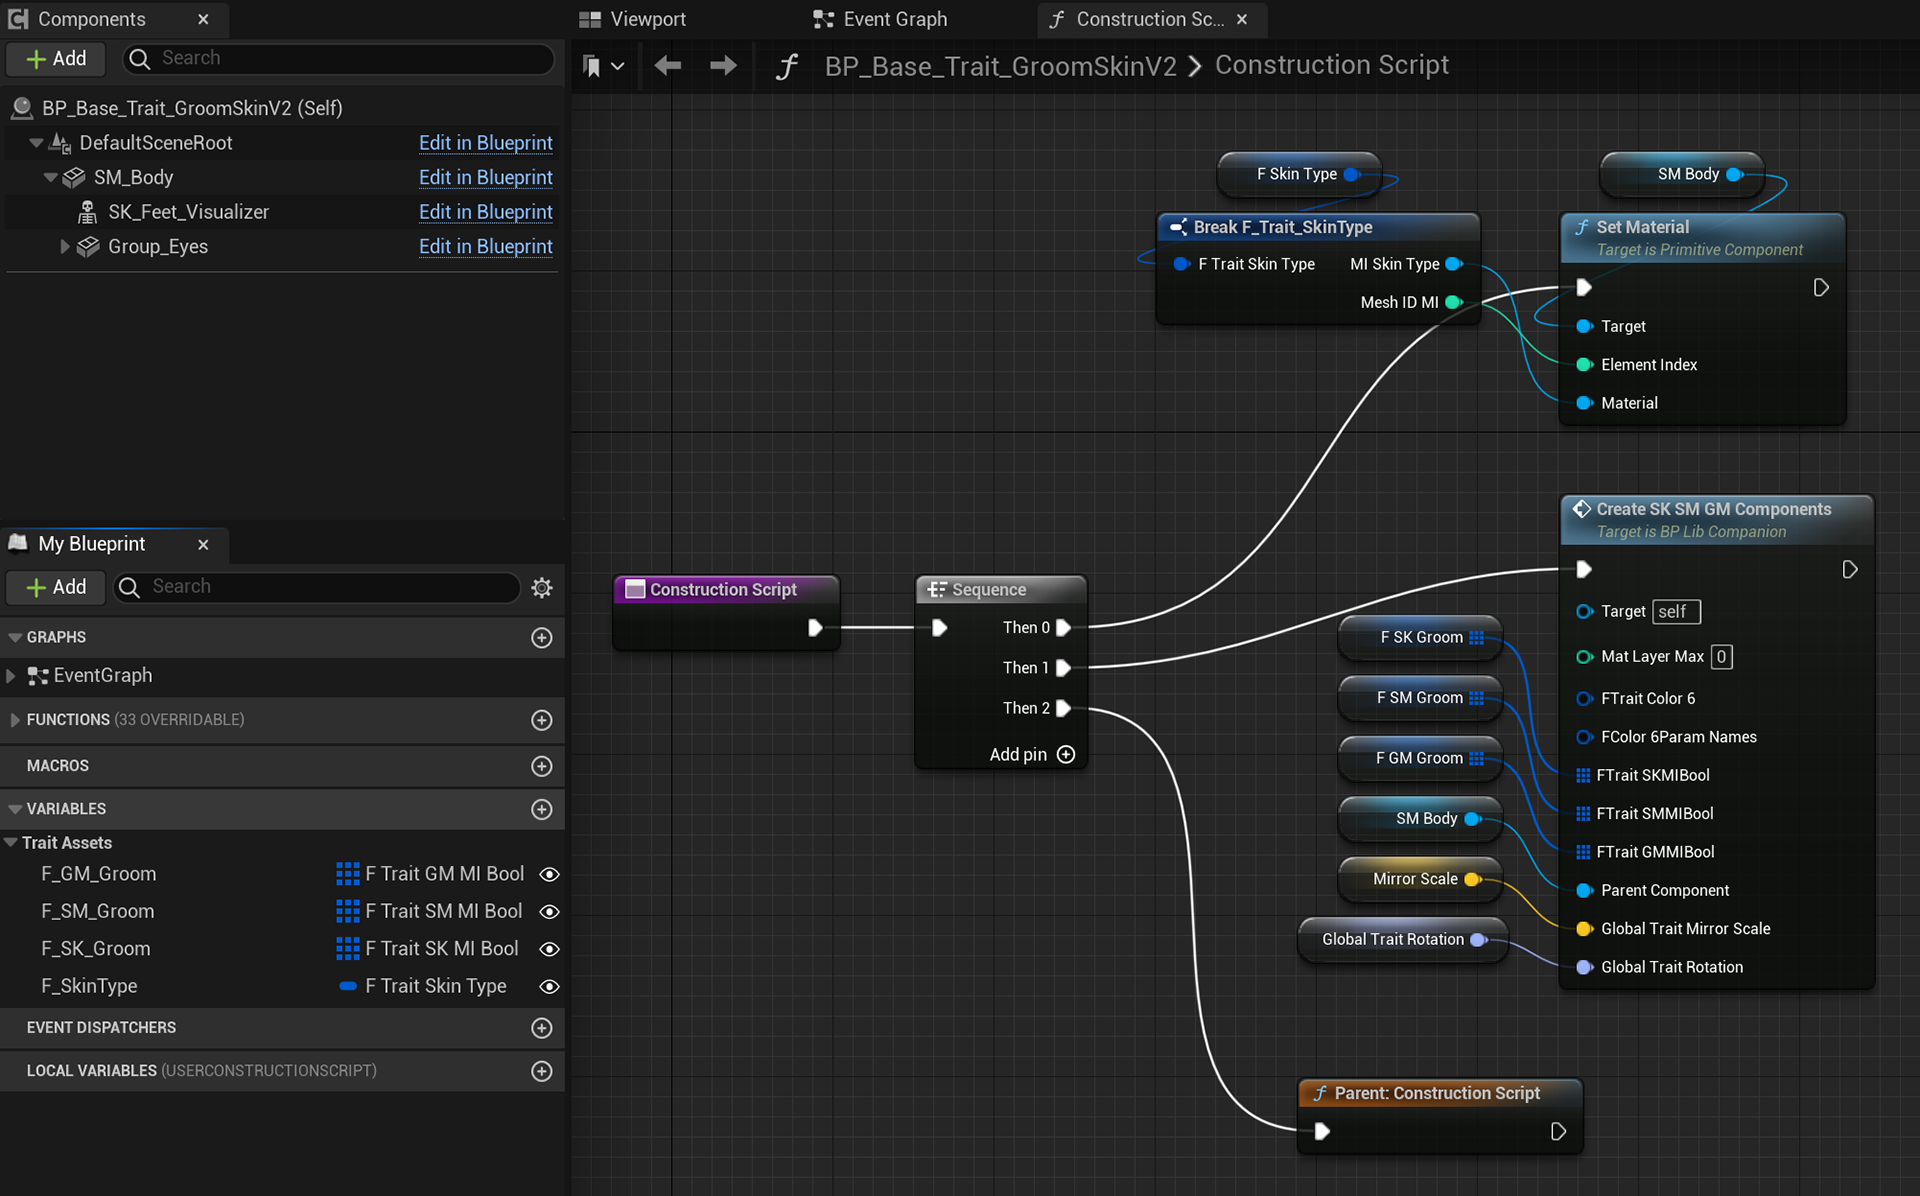Screen dimensions: 1920x1196
Task: Toggle visibility eye for F_SkinType
Action: (549, 987)
